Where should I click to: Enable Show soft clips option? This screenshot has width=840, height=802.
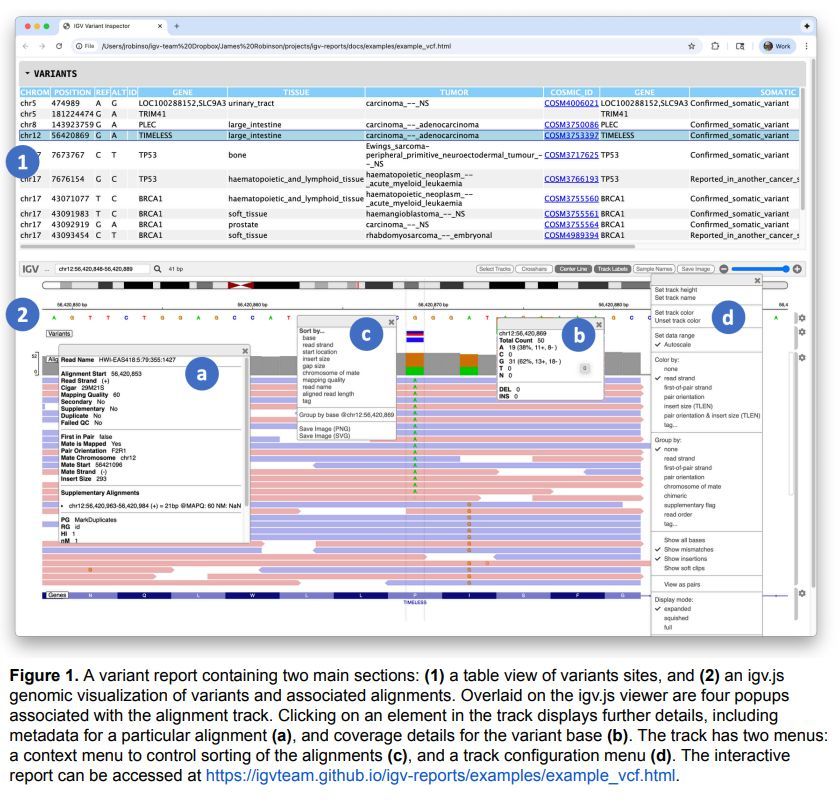684,568
